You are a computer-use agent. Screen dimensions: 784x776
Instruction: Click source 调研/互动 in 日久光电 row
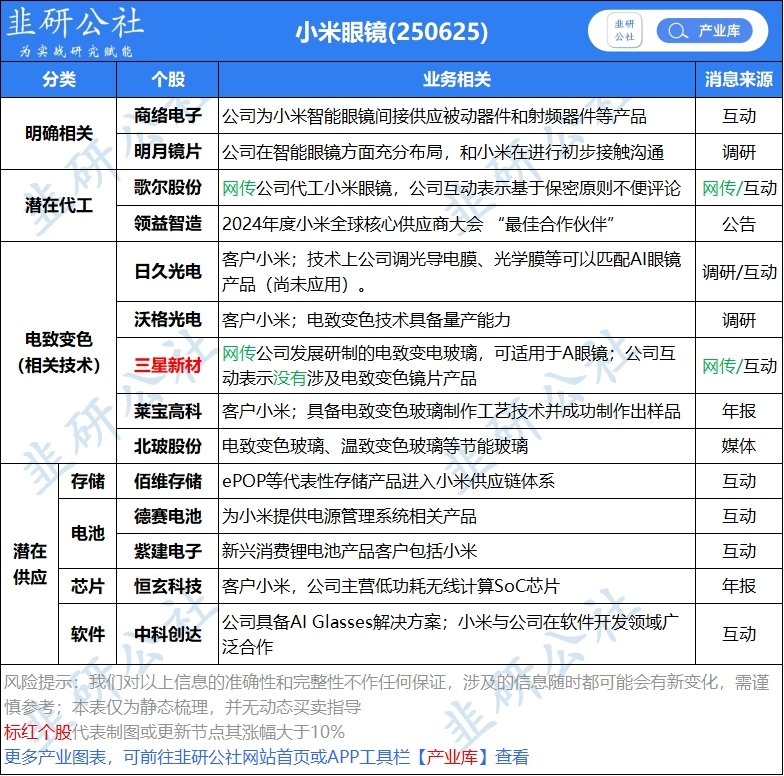[x=739, y=272]
